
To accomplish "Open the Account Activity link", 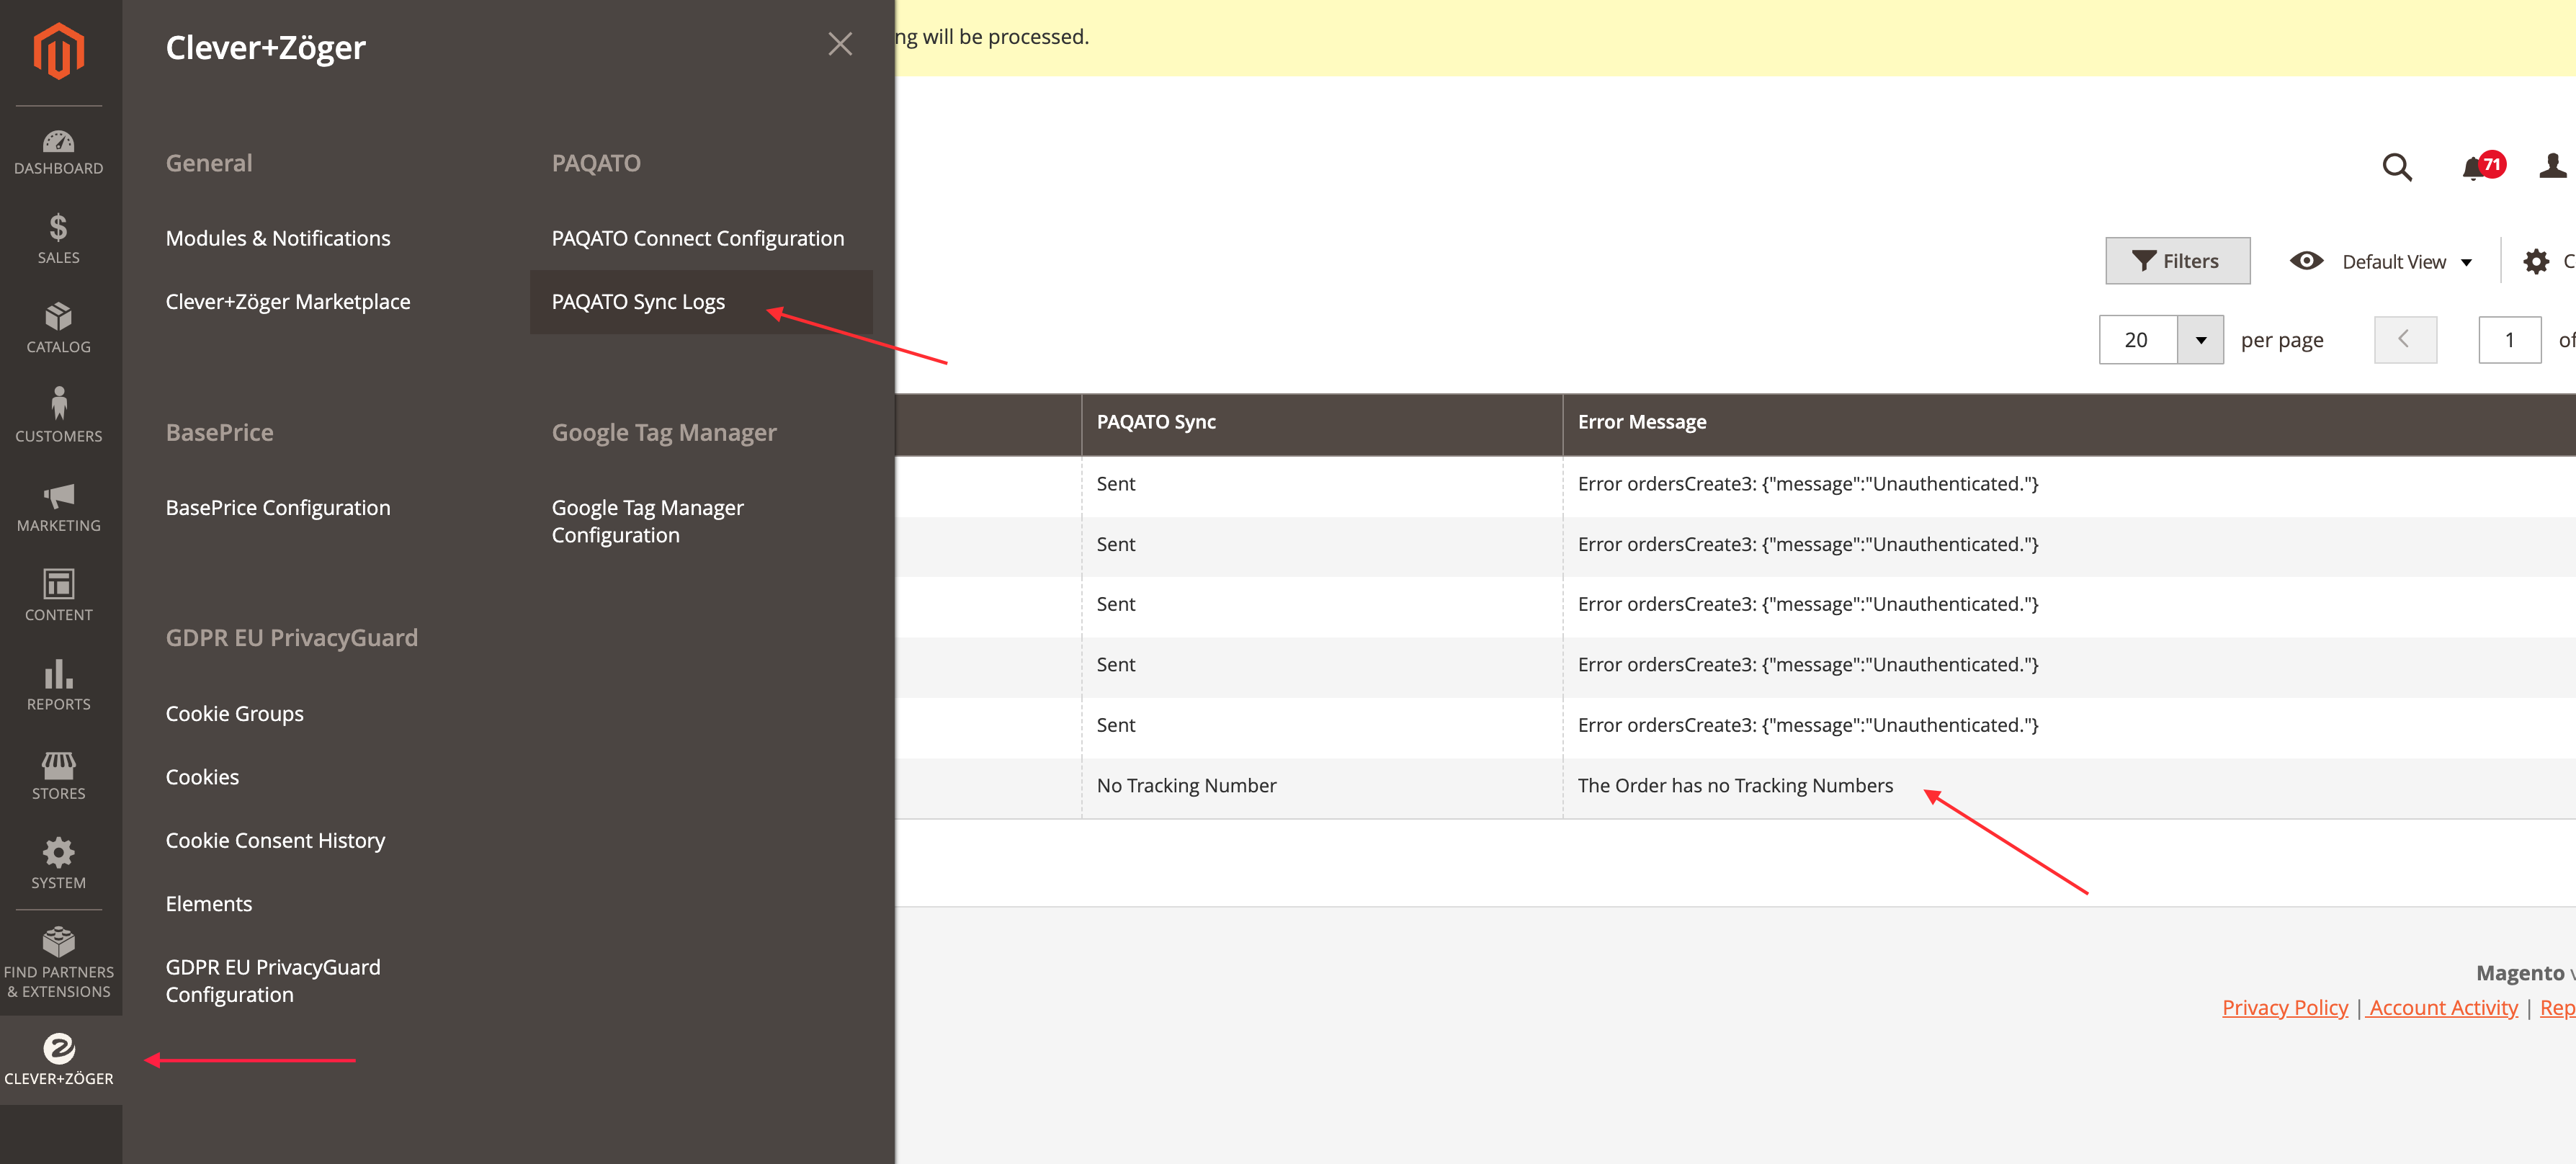I will click(2442, 1007).
